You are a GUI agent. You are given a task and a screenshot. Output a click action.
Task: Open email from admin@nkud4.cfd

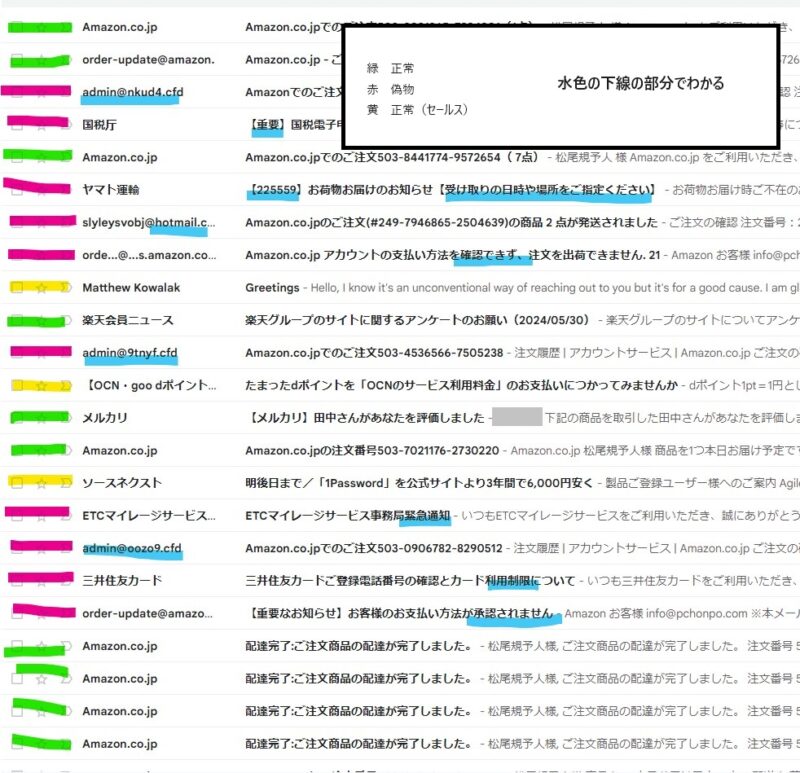pos(400,92)
